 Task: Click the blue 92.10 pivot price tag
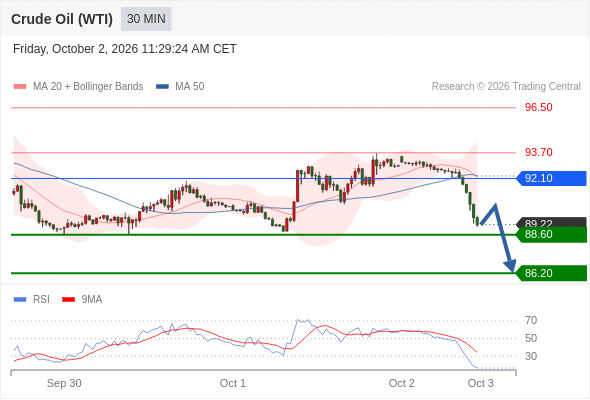(x=551, y=178)
